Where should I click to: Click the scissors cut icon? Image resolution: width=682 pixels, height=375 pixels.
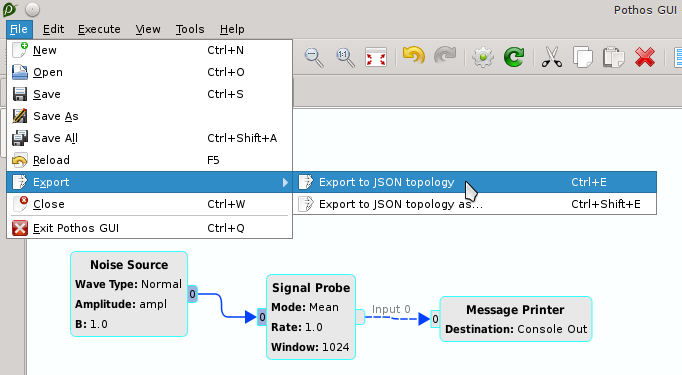[x=552, y=57]
